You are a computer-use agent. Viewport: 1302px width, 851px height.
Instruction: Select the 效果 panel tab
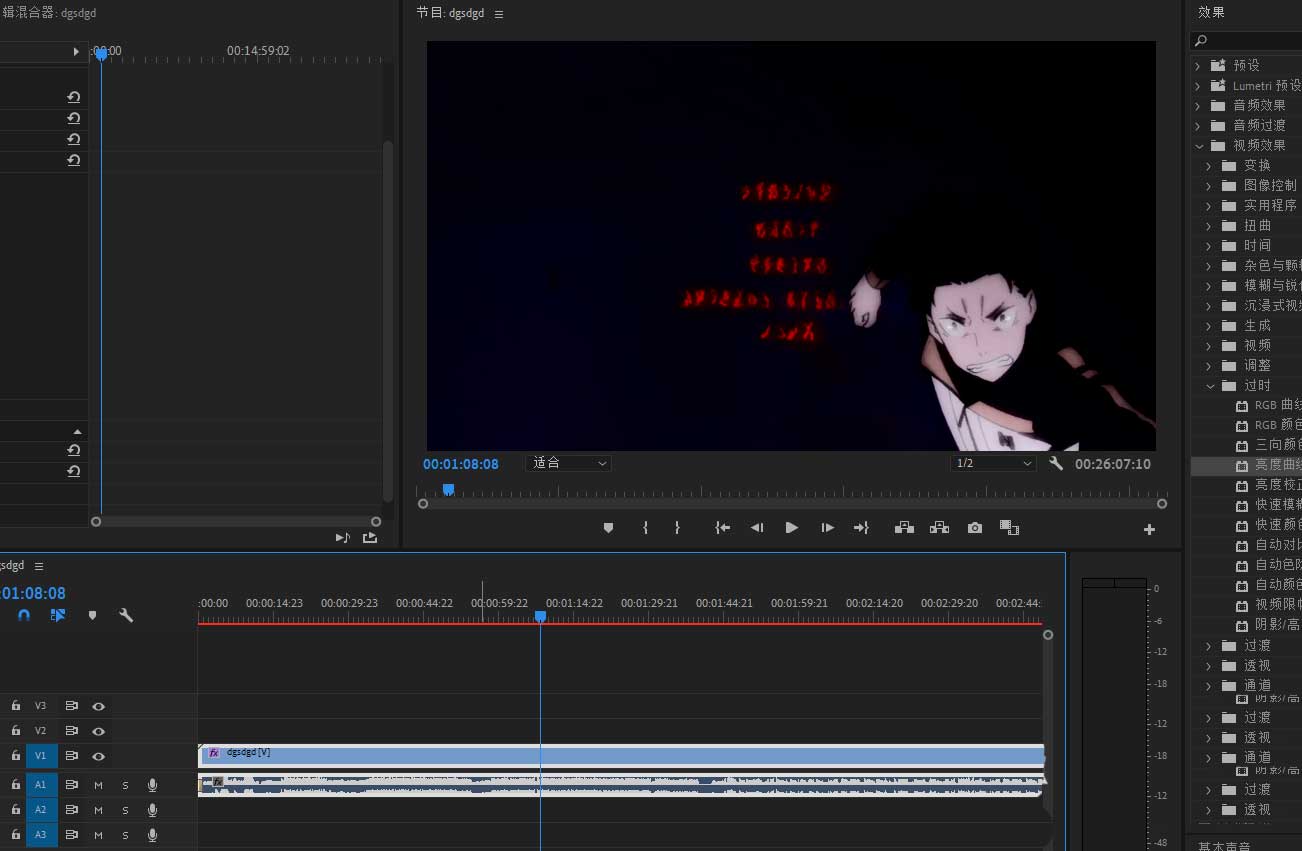tap(1211, 12)
